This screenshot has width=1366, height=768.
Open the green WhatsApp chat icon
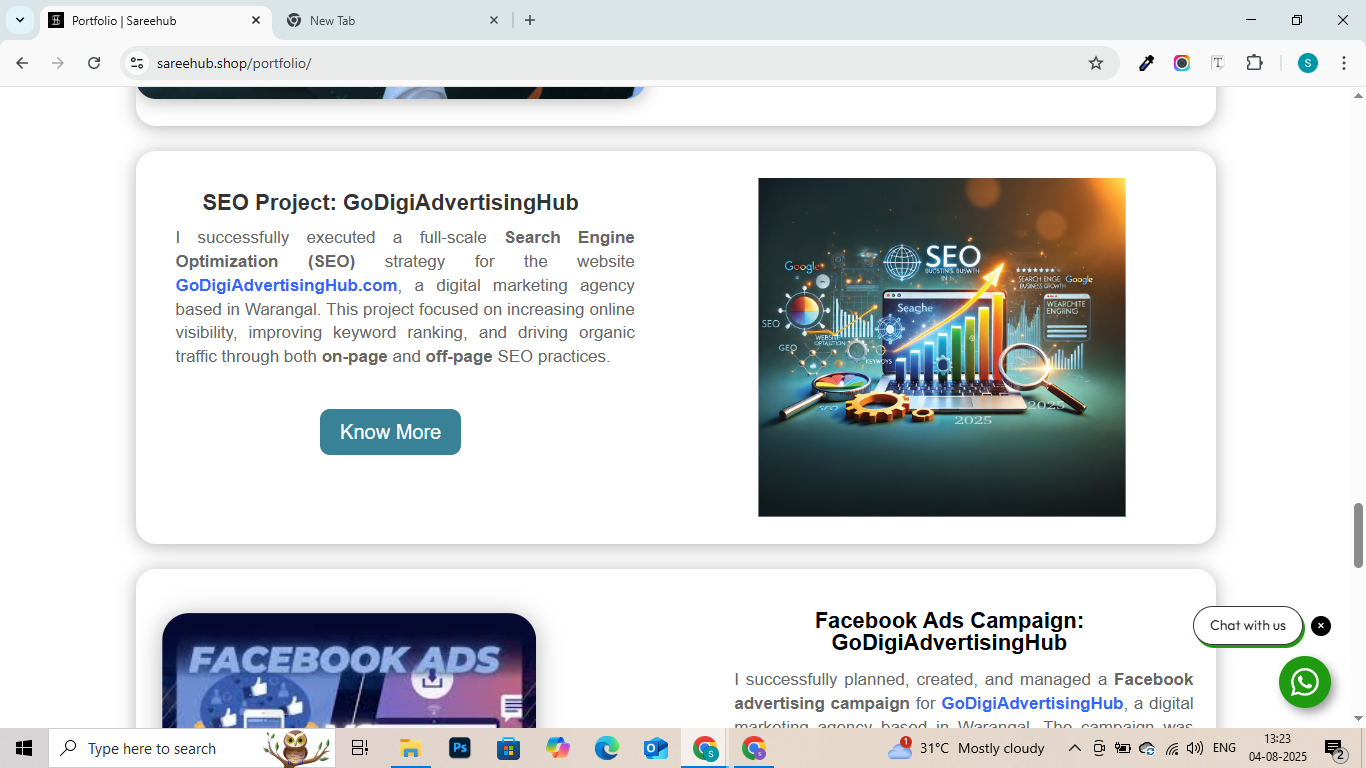(1304, 682)
